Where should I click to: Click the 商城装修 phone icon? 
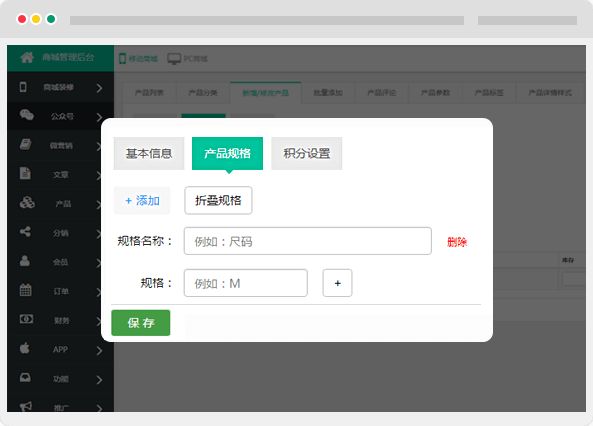pos(23,87)
